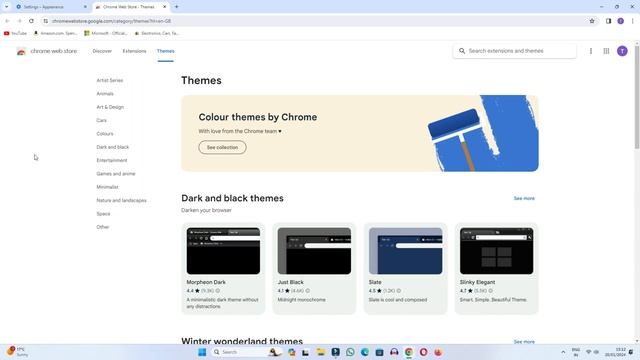Image resolution: width=640 pixels, height=360 pixels.
Task: Open a new browser tab
Action: point(176,7)
